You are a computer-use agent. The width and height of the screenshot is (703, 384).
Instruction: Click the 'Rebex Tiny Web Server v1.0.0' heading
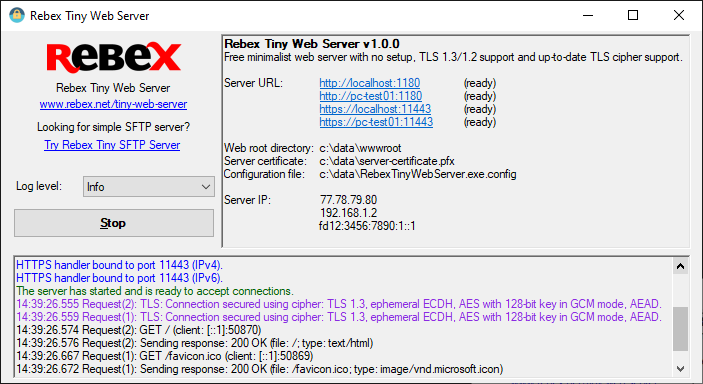pos(312,44)
